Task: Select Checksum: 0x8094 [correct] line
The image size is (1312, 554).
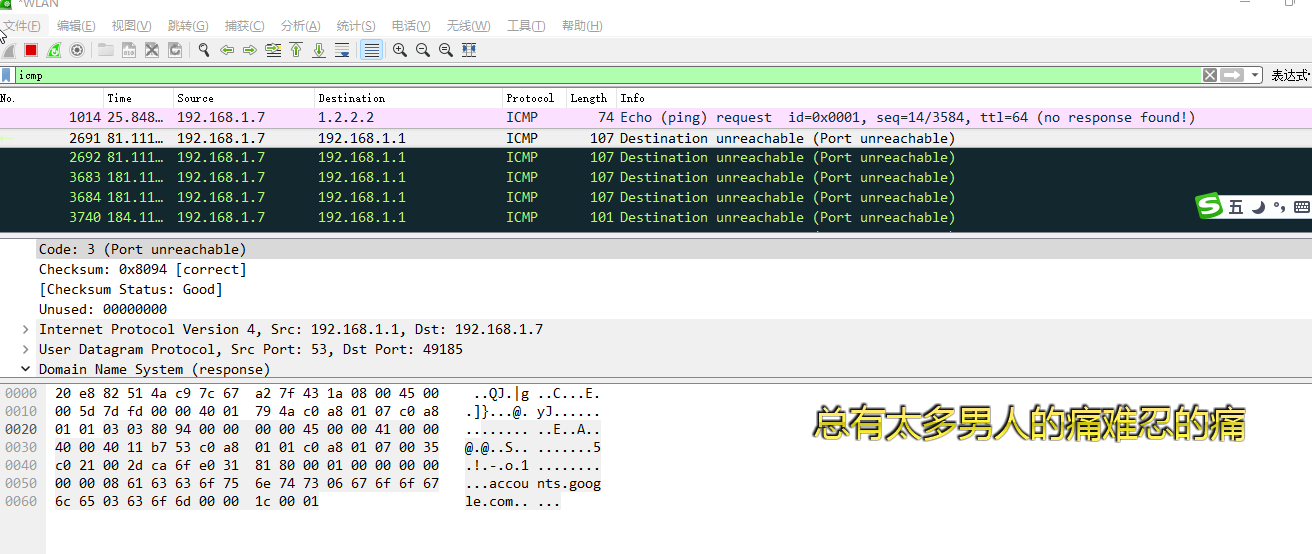Action: [142, 269]
